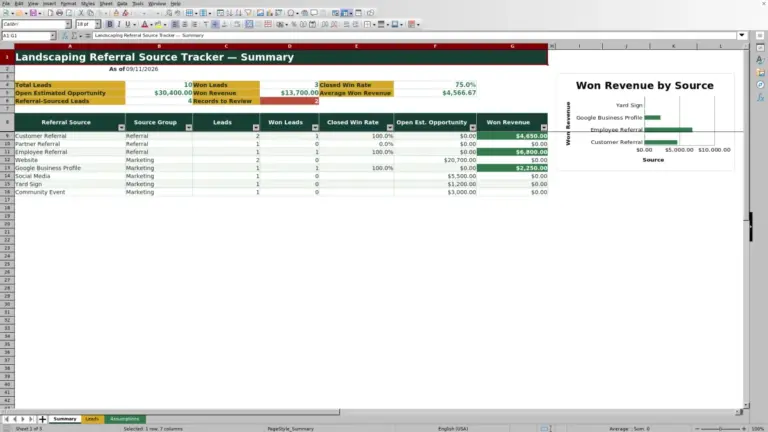
Task: Switch to the Leads sheet tab
Action: 92,419
